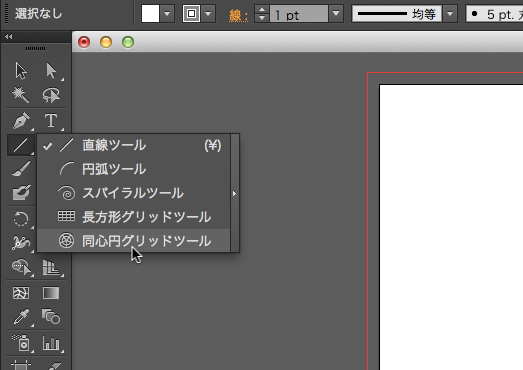Click the 均等 width profile box

click(x=397, y=14)
